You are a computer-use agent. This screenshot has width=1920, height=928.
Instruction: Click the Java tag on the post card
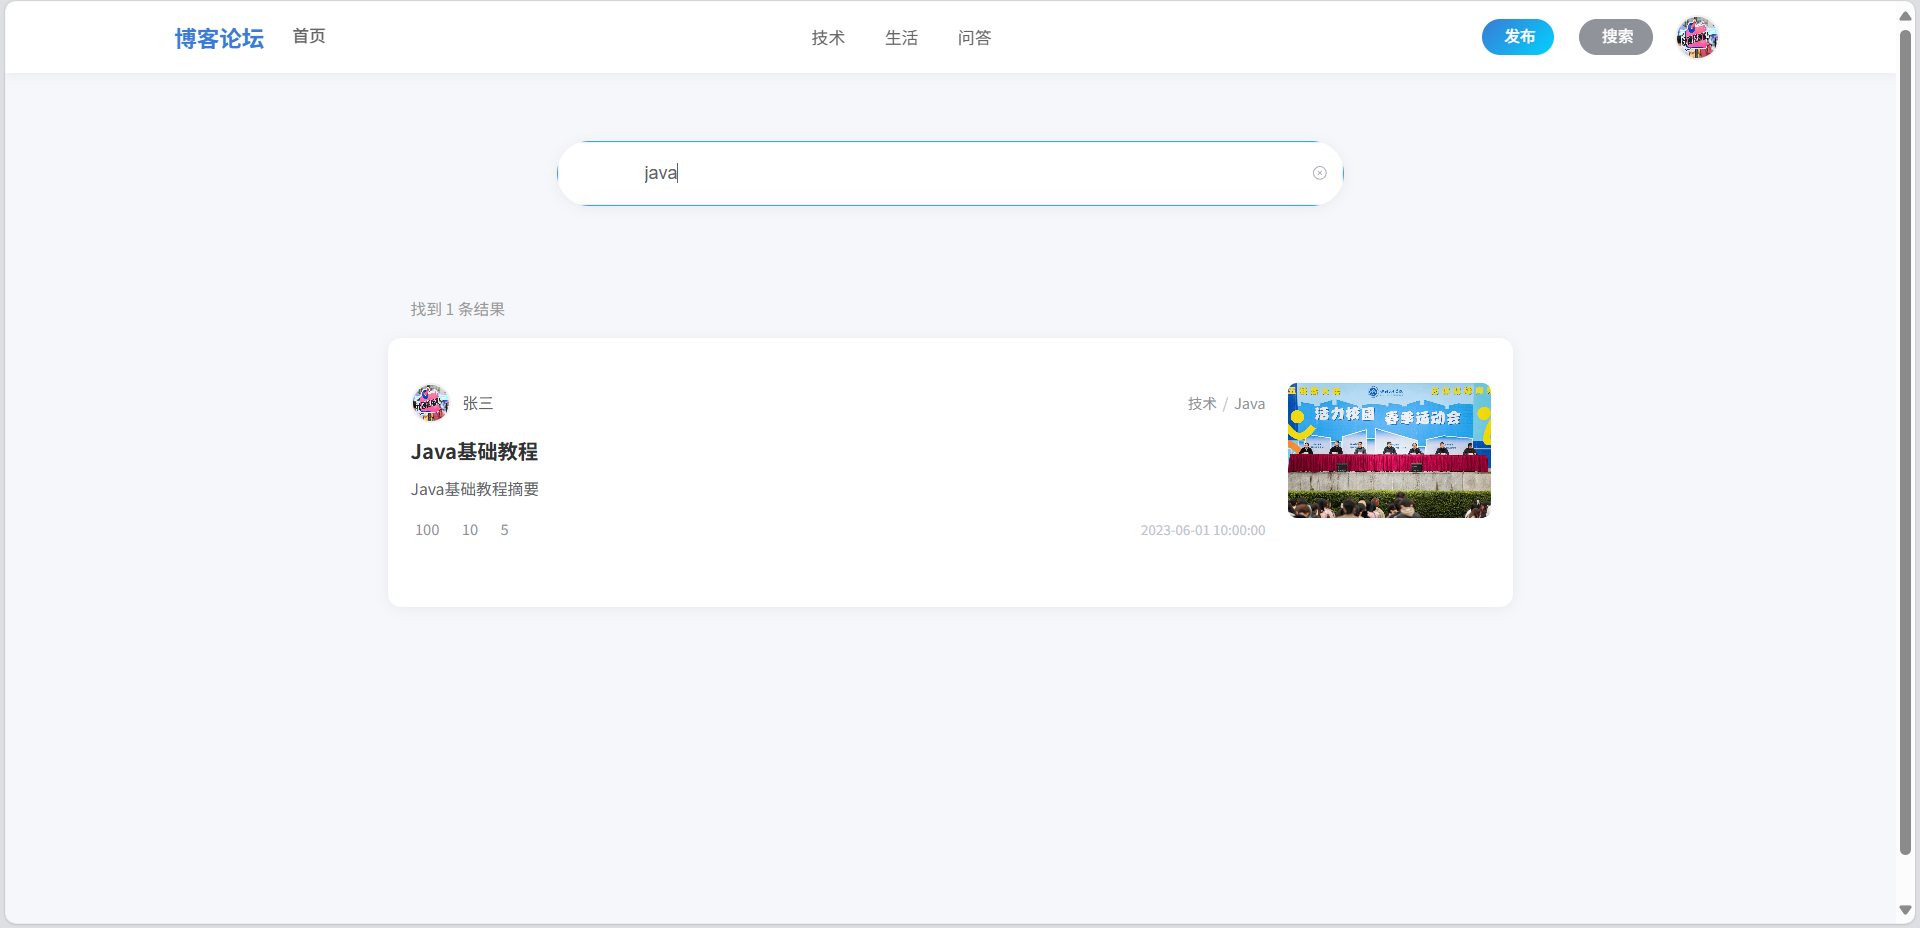[x=1249, y=403]
